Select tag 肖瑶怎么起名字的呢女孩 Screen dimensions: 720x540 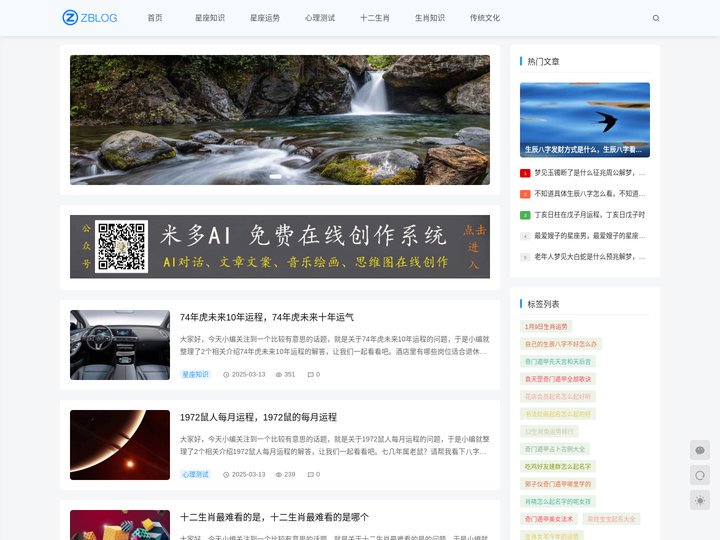(558, 502)
